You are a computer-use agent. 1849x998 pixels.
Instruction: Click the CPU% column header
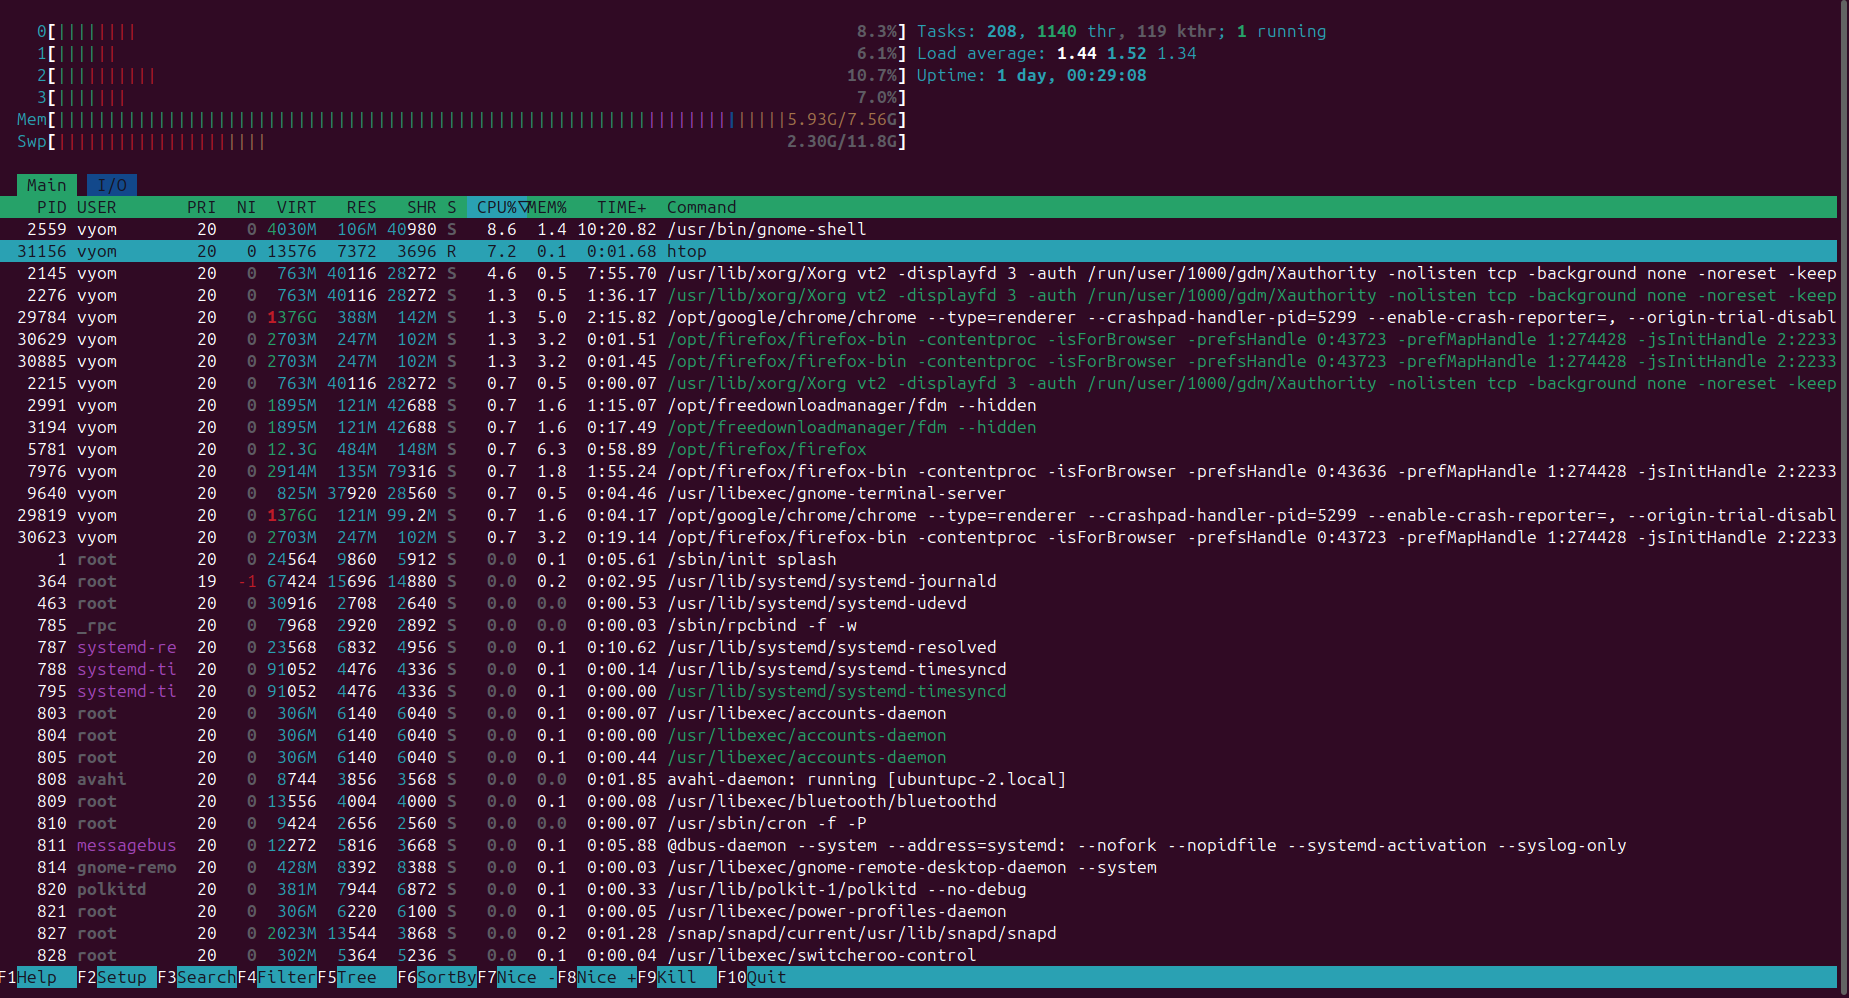click(497, 207)
